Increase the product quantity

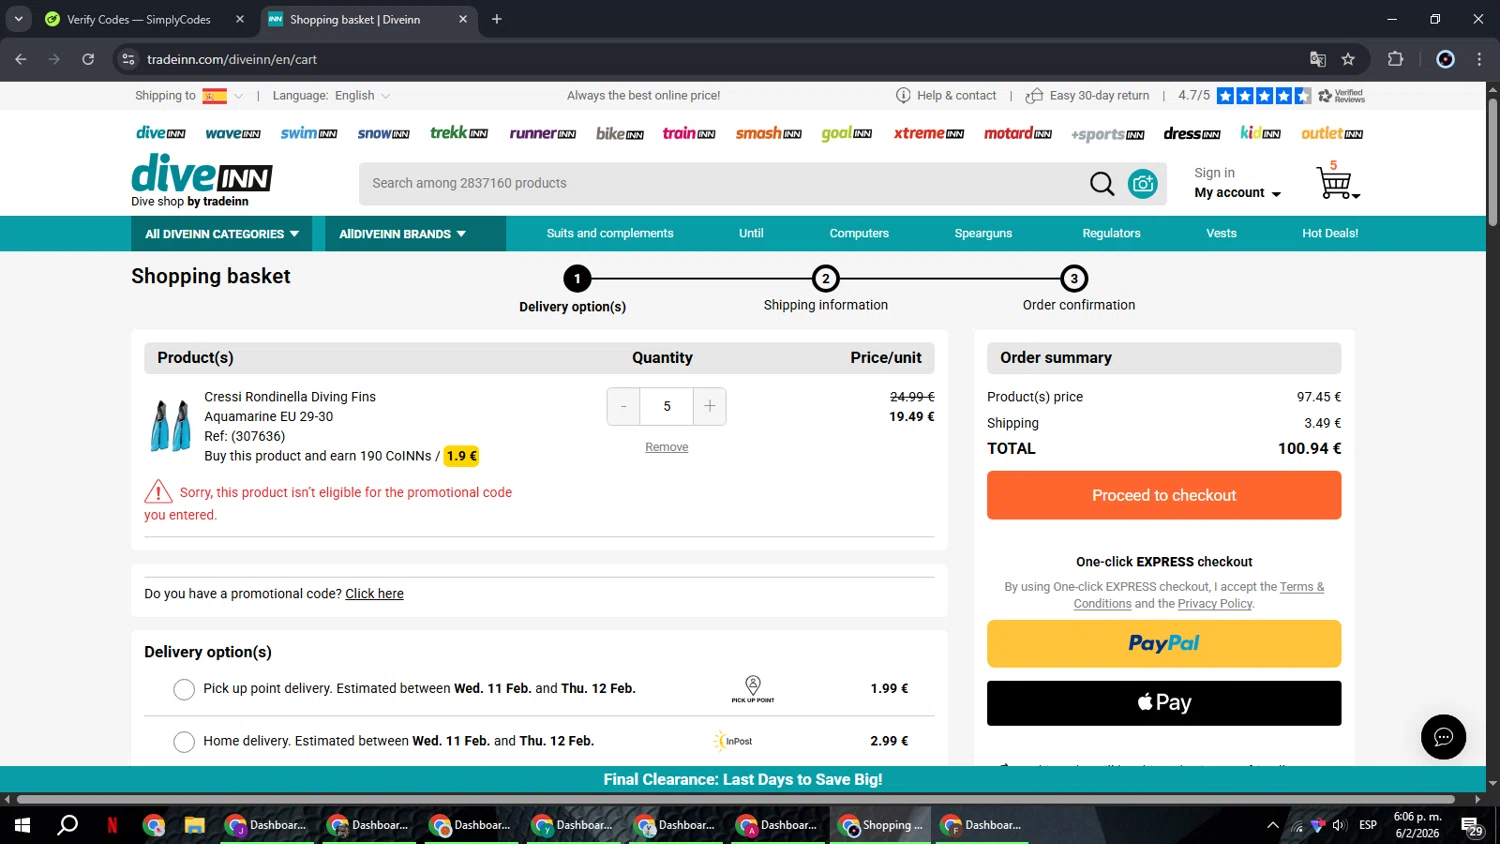[710, 406]
